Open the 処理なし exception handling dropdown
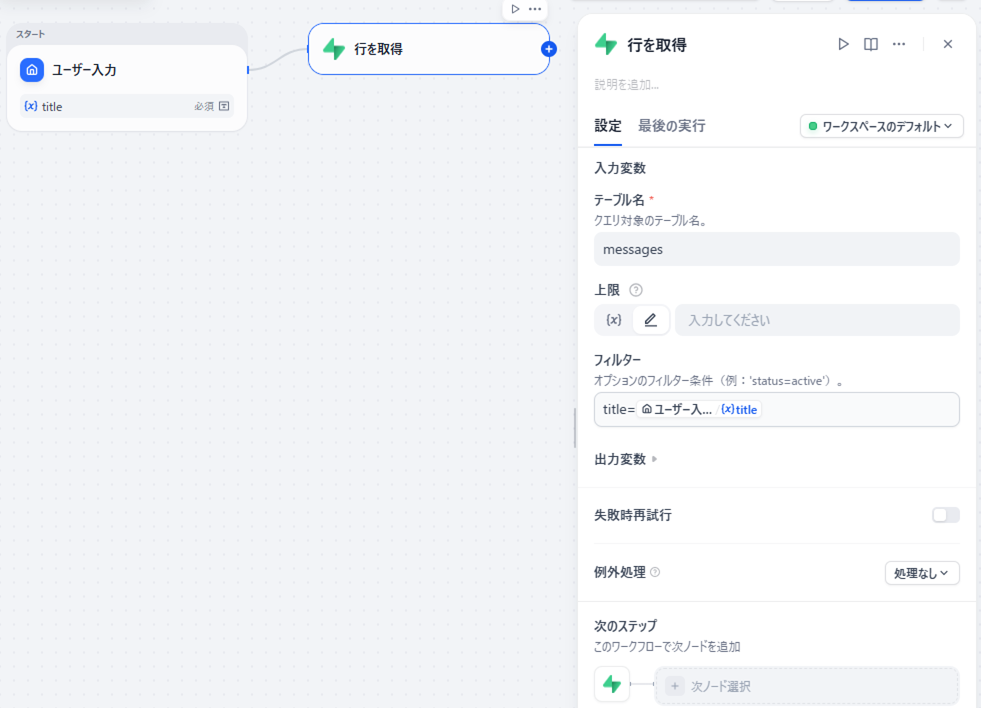The width and height of the screenshot is (981, 708). coord(922,573)
